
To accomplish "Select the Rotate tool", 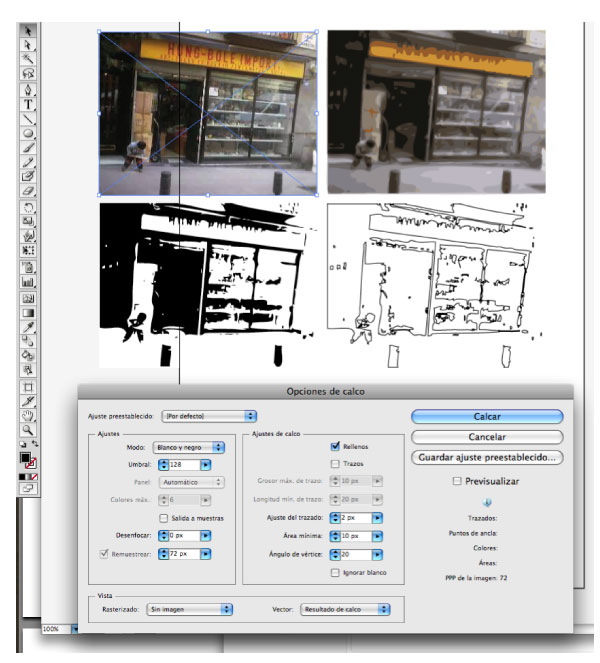I will click(28, 207).
